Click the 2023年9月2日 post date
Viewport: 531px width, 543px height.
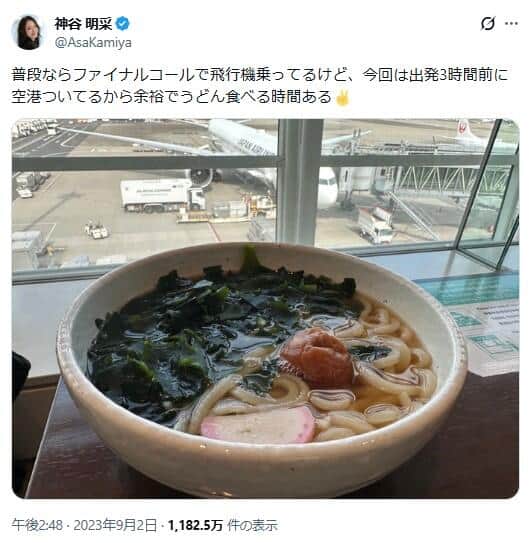pos(115,525)
